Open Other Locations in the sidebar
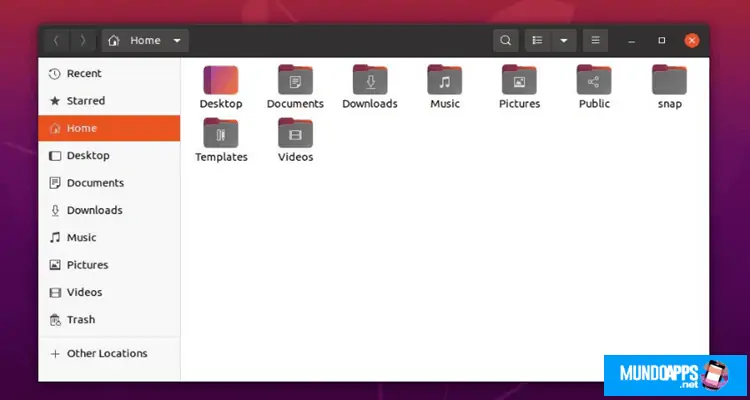This screenshot has height=400, width=750. (x=109, y=354)
